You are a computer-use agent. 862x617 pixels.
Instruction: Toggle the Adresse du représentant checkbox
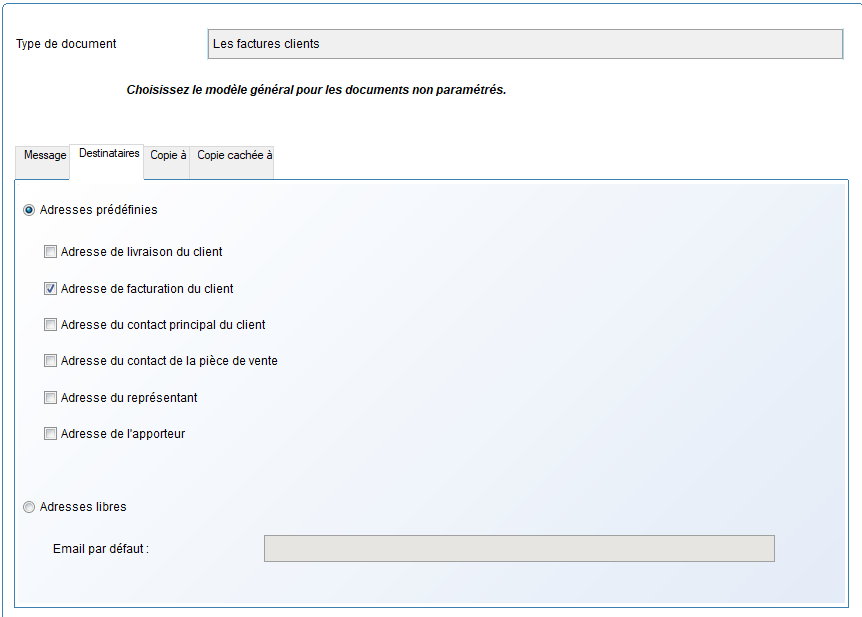pyautogui.click(x=51, y=398)
